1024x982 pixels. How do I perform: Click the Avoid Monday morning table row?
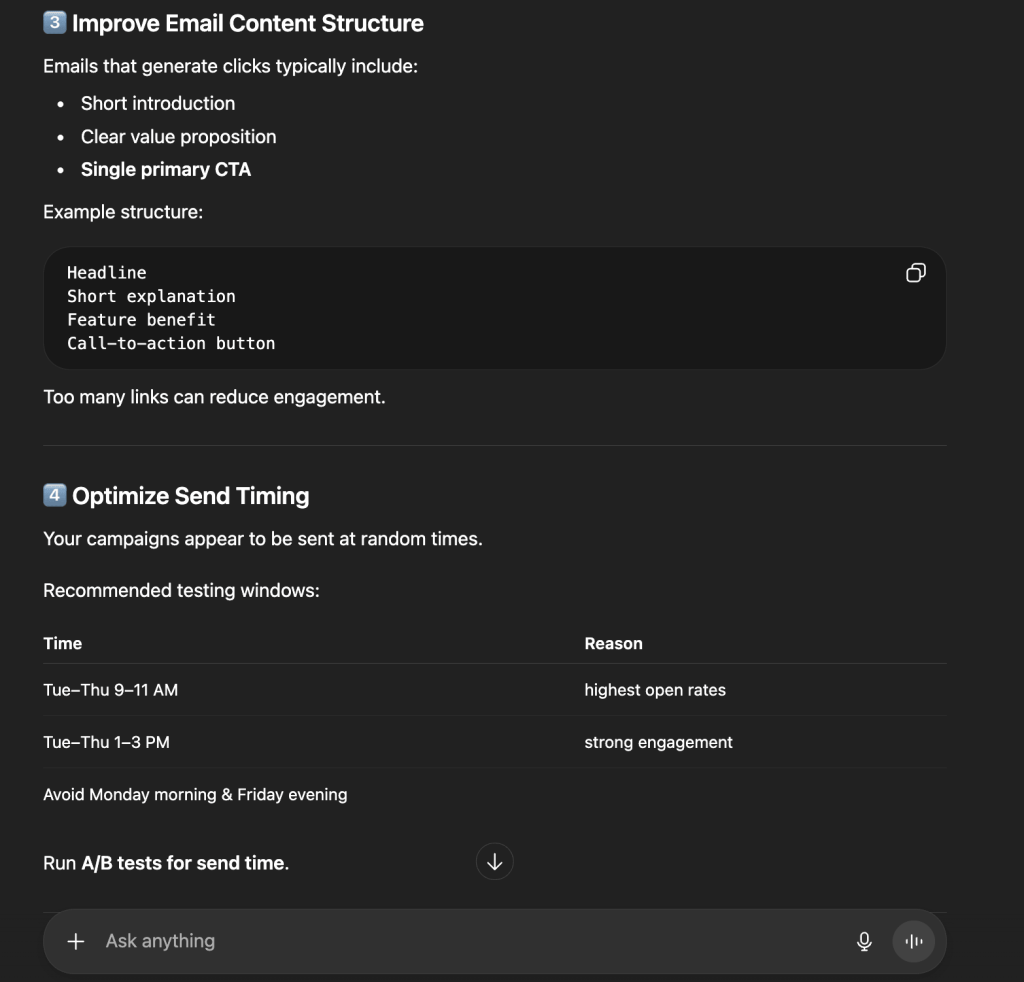tap(196, 795)
